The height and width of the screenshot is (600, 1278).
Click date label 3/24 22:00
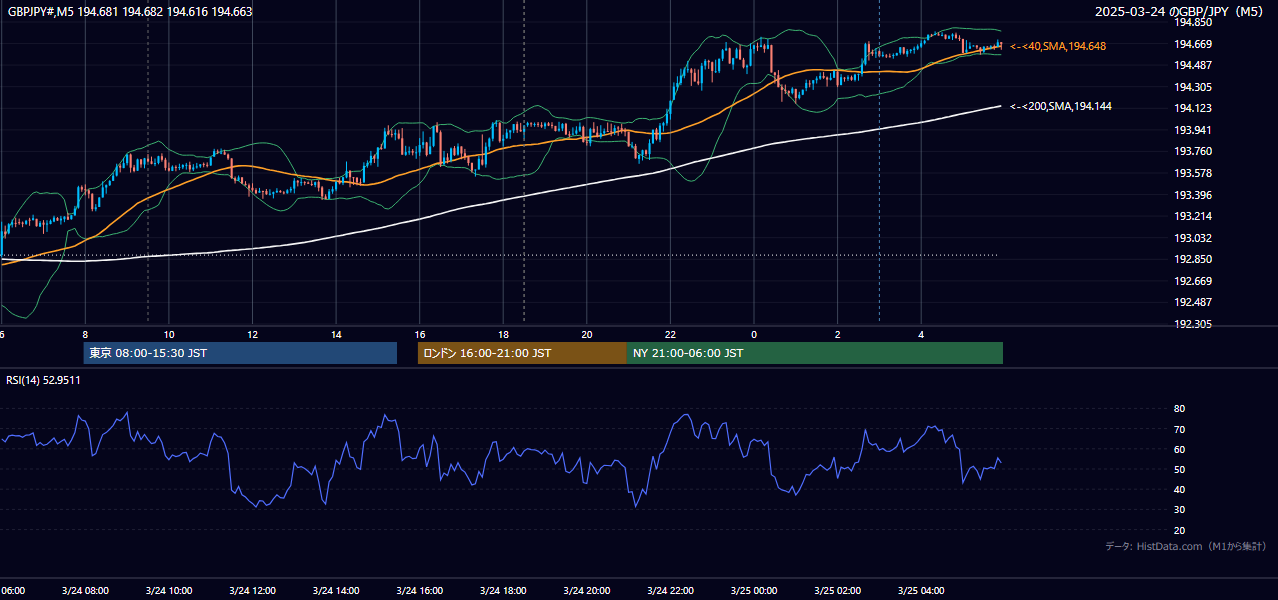pyautogui.click(x=670, y=591)
